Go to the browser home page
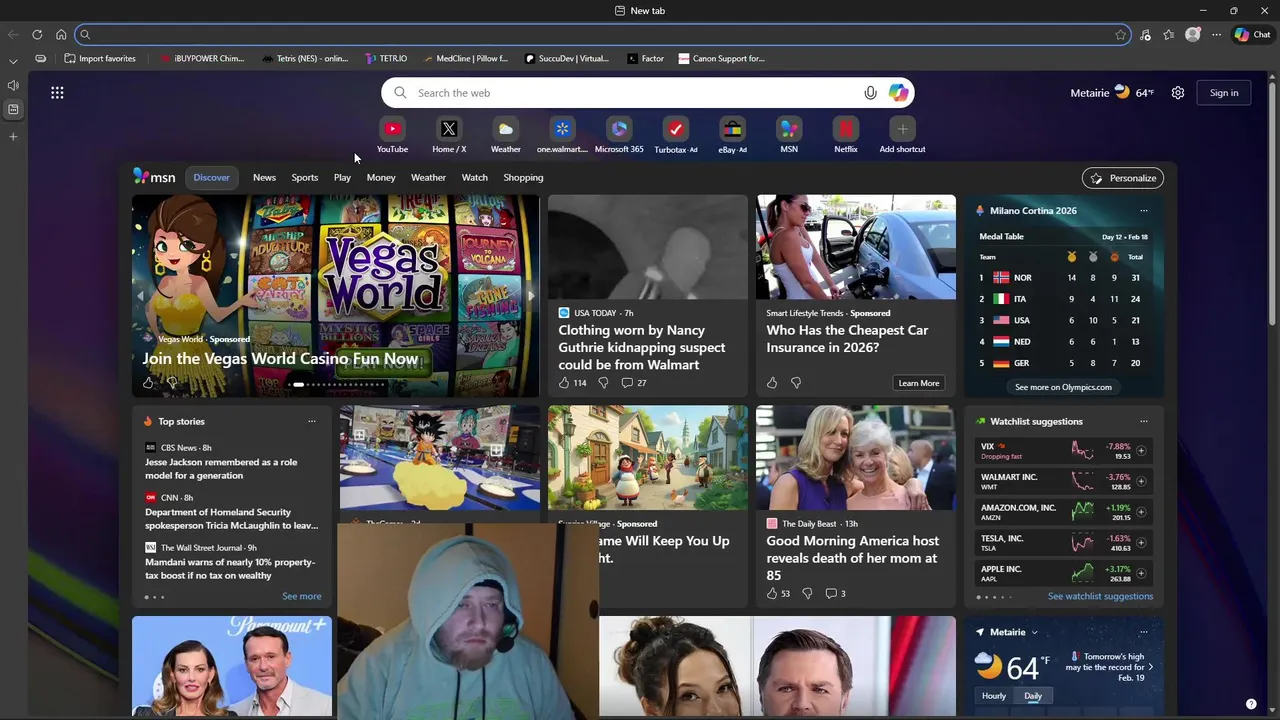1280x720 pixels. [x=61, y=34]
